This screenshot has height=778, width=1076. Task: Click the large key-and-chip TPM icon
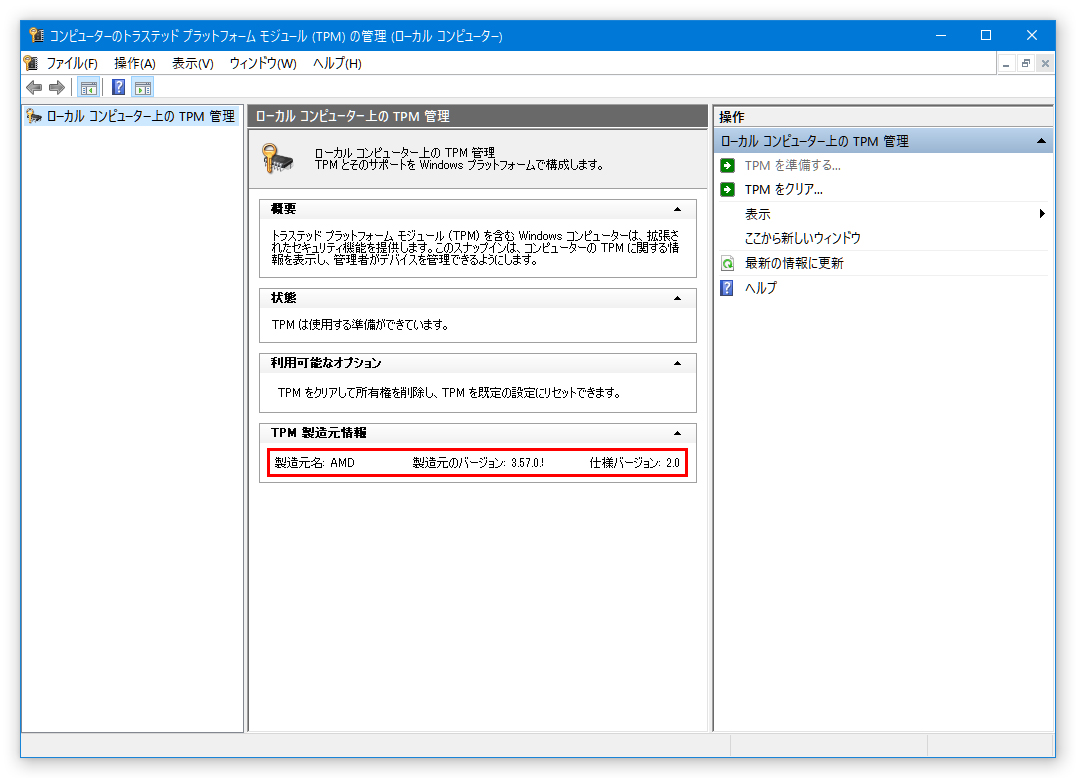pos(278,158)
